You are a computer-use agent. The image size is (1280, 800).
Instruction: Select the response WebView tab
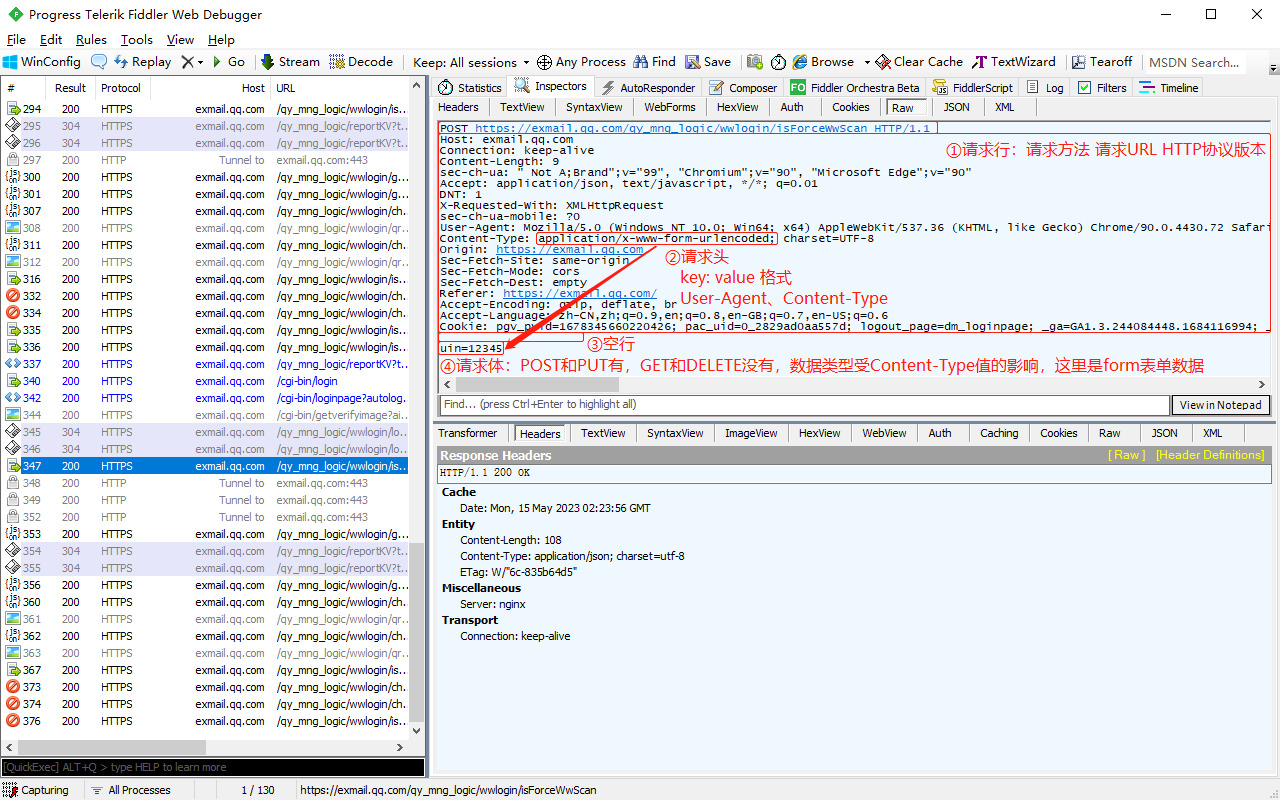pyautogui.click(x=884, y=433)
